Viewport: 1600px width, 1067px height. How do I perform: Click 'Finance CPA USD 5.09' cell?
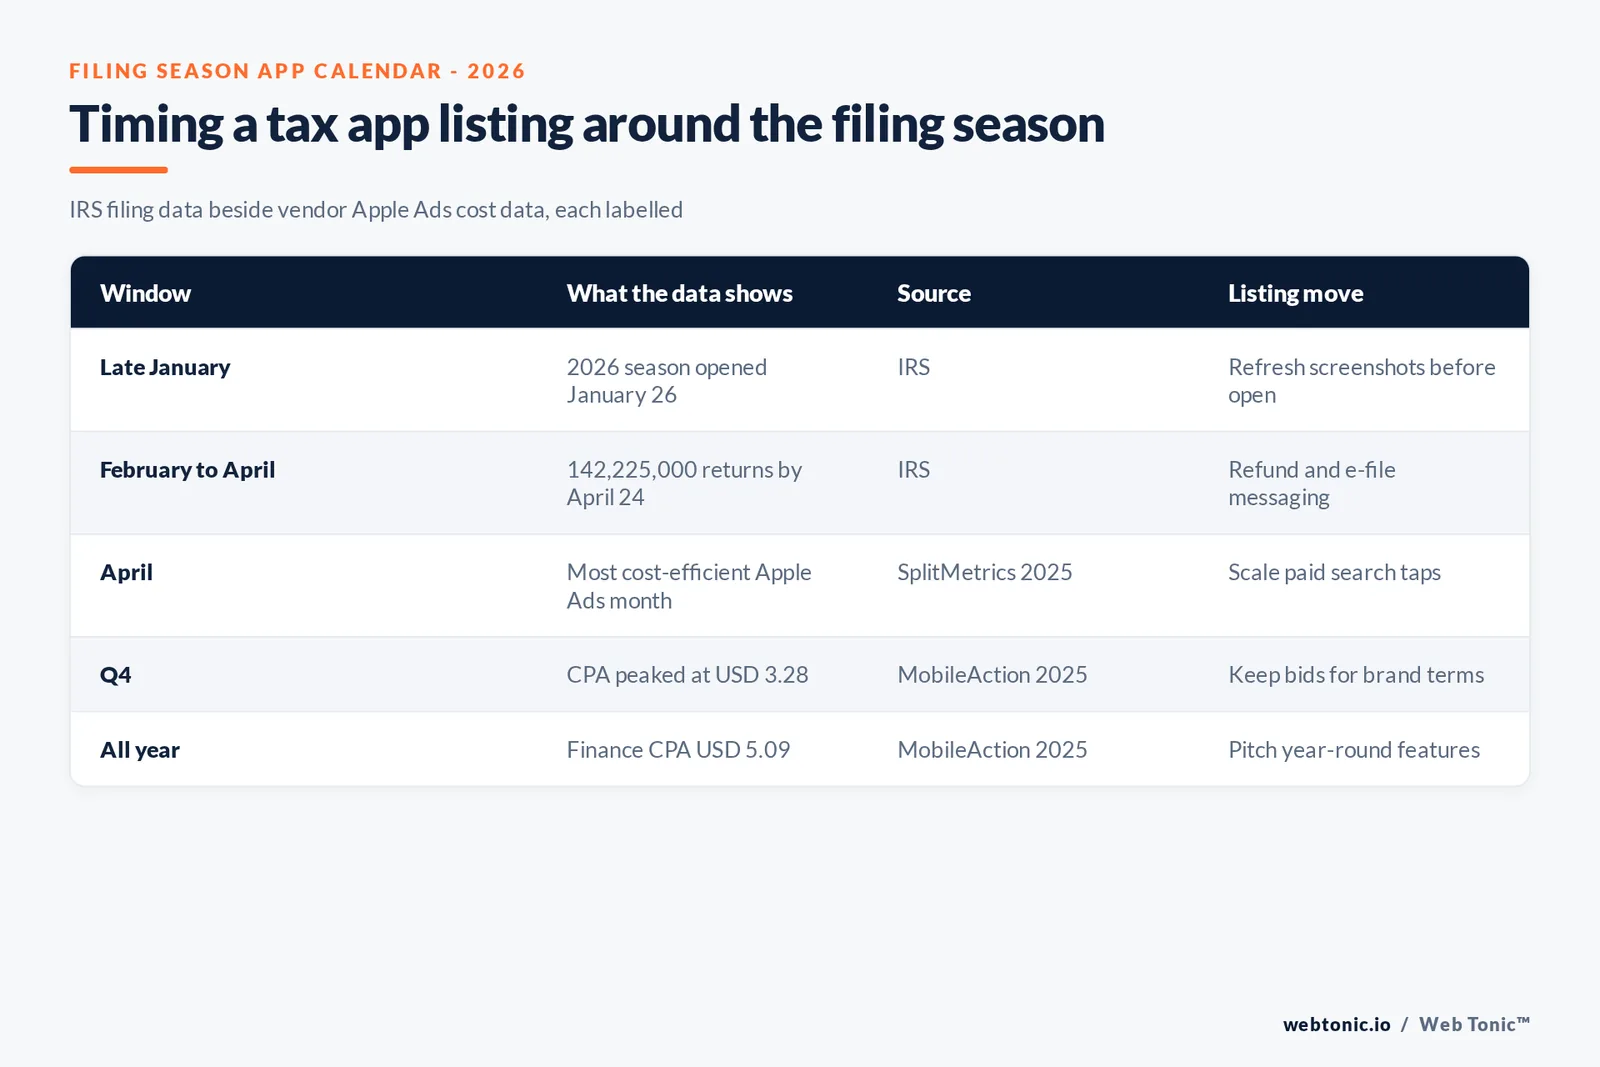point(678,750)
